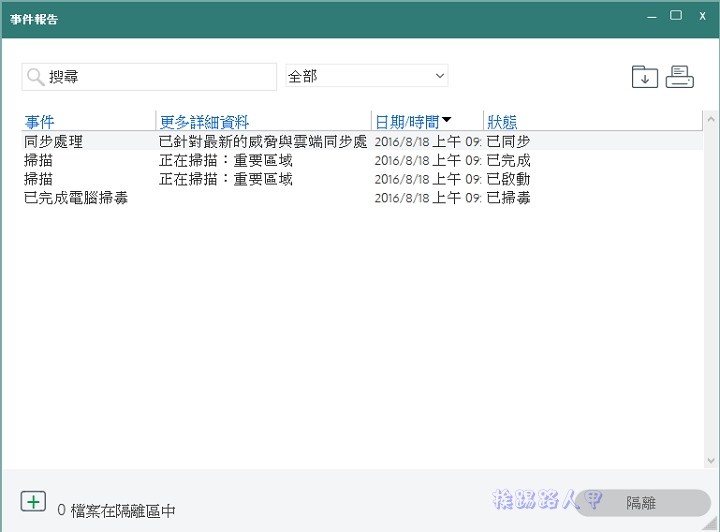Sort by the 狀態 column header

pos(592,122)
